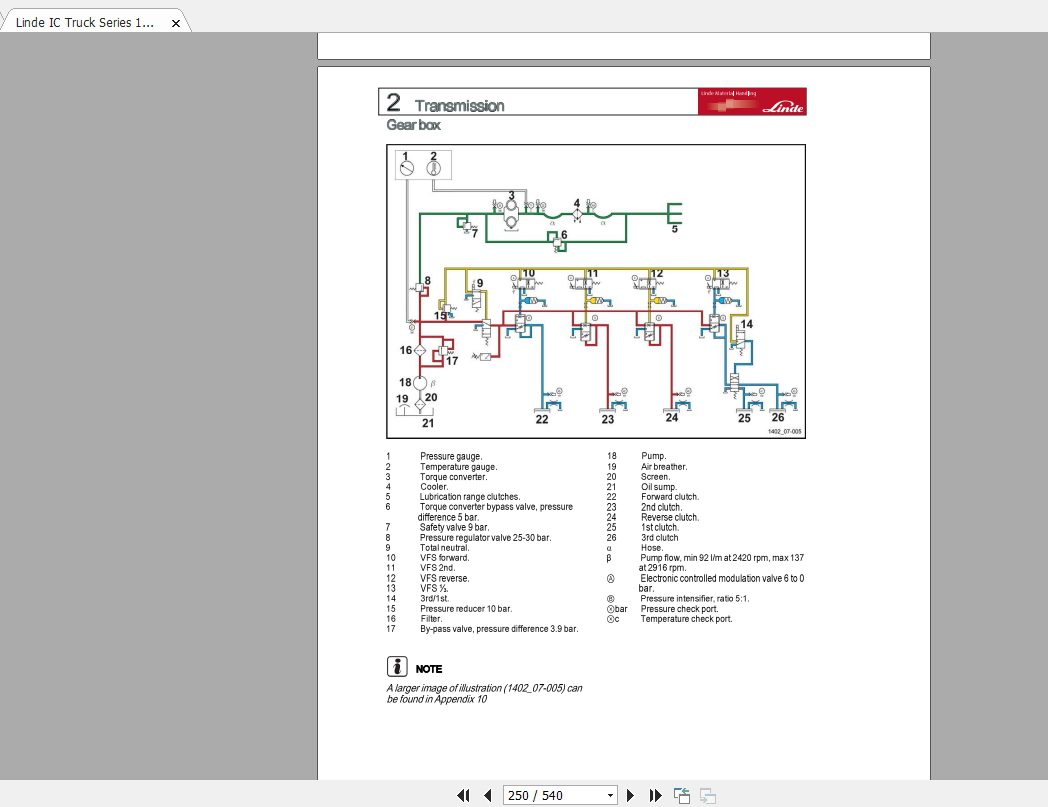Click the Transmission section heading
This screenshot has height=807, width=1048.
coord(459,106)
